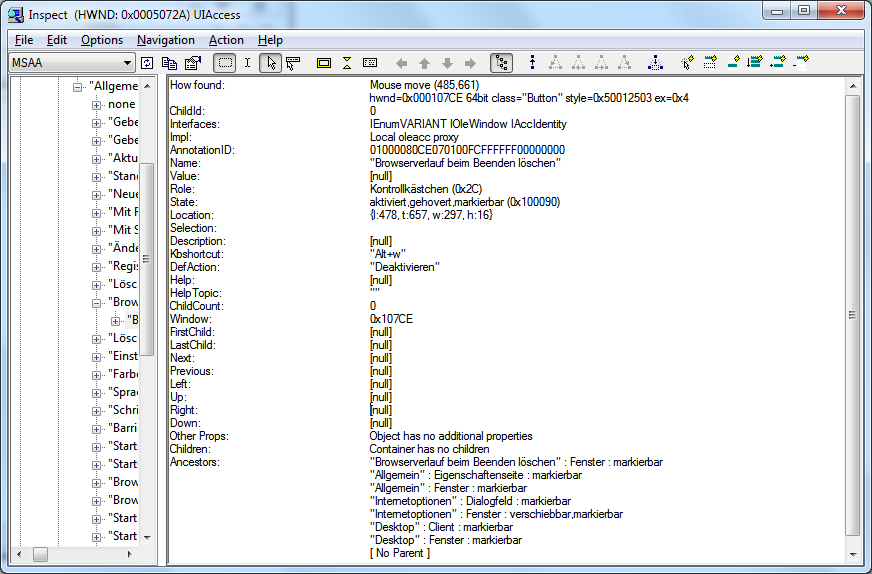Select the "Regis..." item in tree
This screenshot has height=574, width=872.
(123, 267)
